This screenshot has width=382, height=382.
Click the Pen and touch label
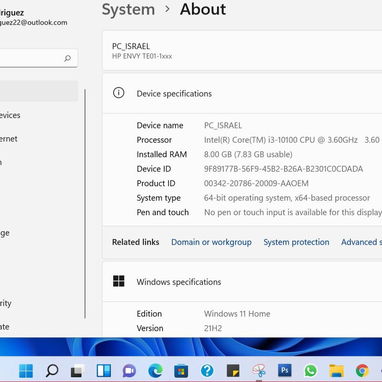(x=163, y=212)
